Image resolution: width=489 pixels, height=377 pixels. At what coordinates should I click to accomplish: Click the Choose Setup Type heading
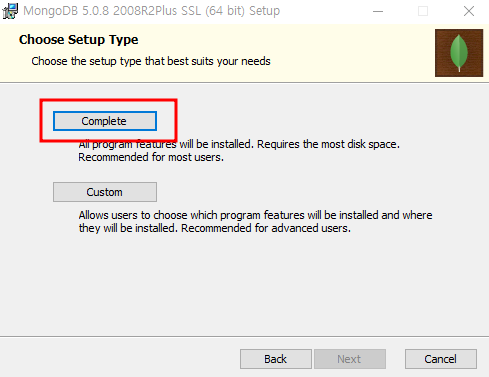[79, 40]
